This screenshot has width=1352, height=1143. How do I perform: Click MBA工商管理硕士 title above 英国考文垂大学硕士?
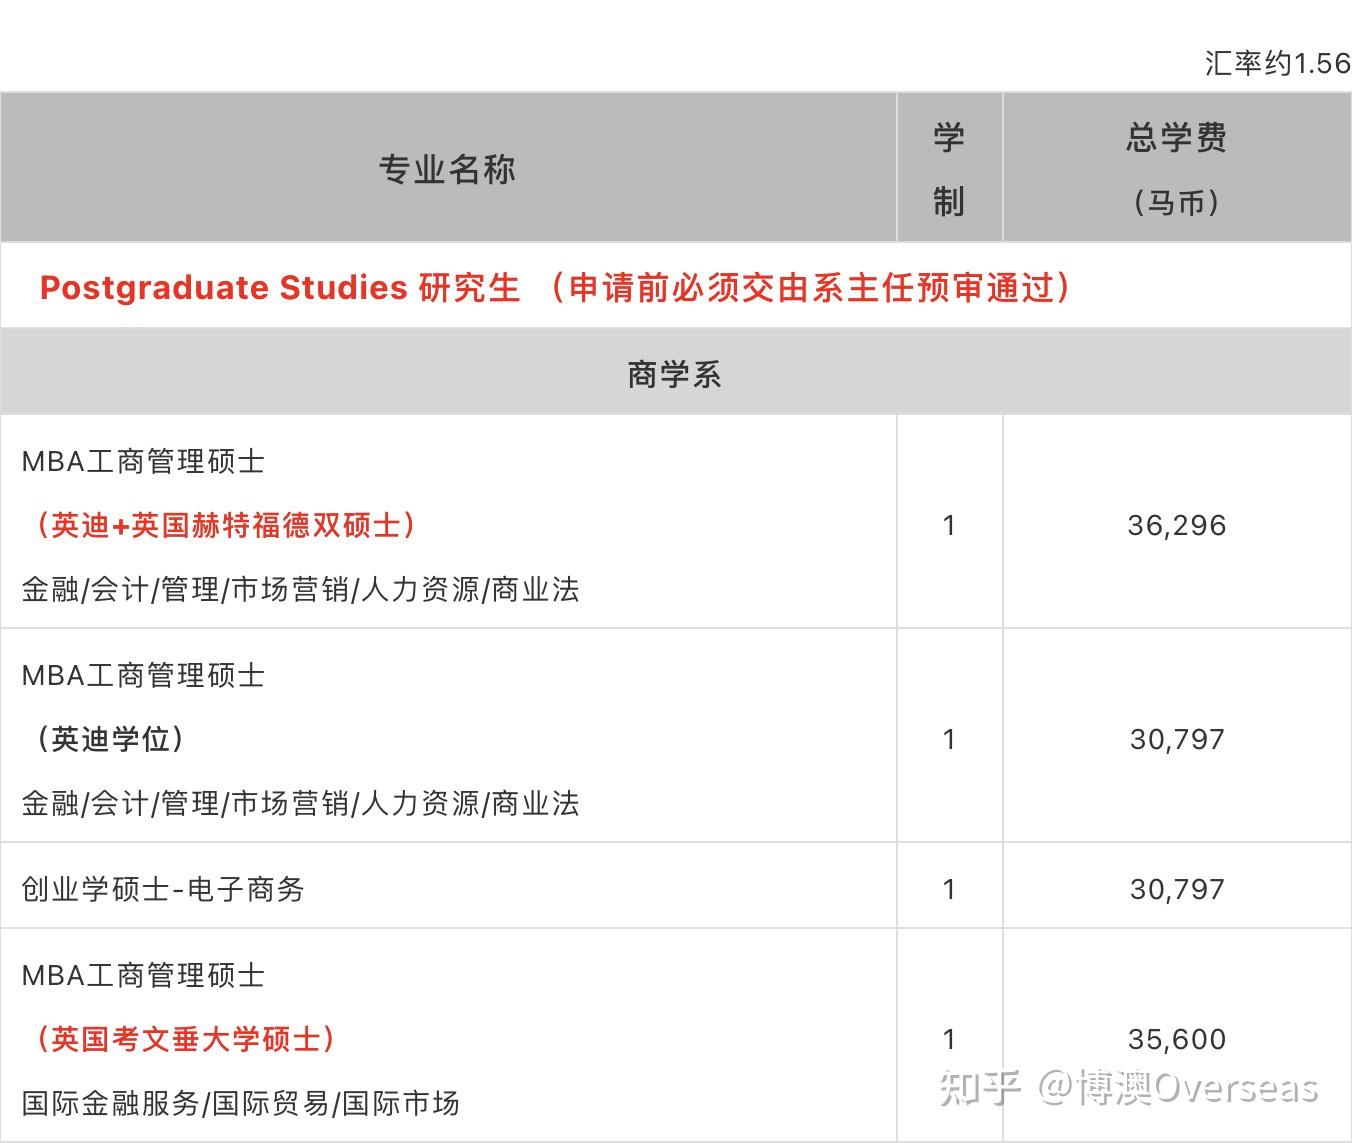(x=143, y=975)
